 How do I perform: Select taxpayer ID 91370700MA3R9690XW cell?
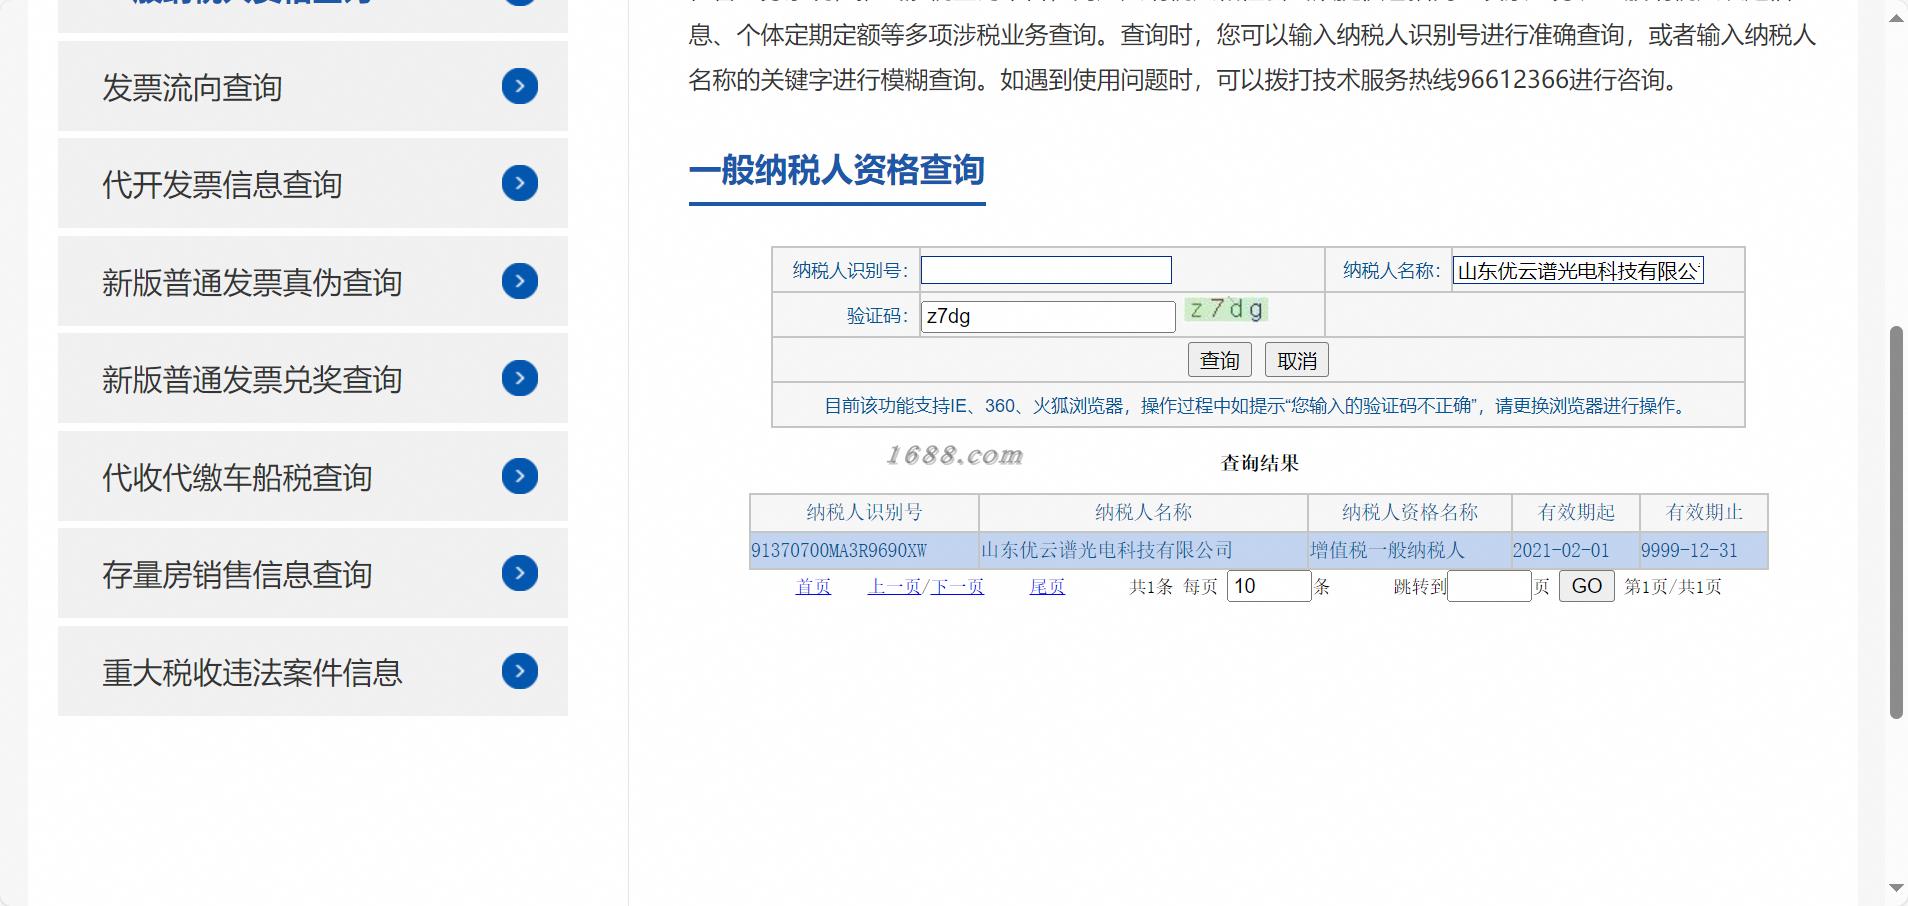(864, 550)
